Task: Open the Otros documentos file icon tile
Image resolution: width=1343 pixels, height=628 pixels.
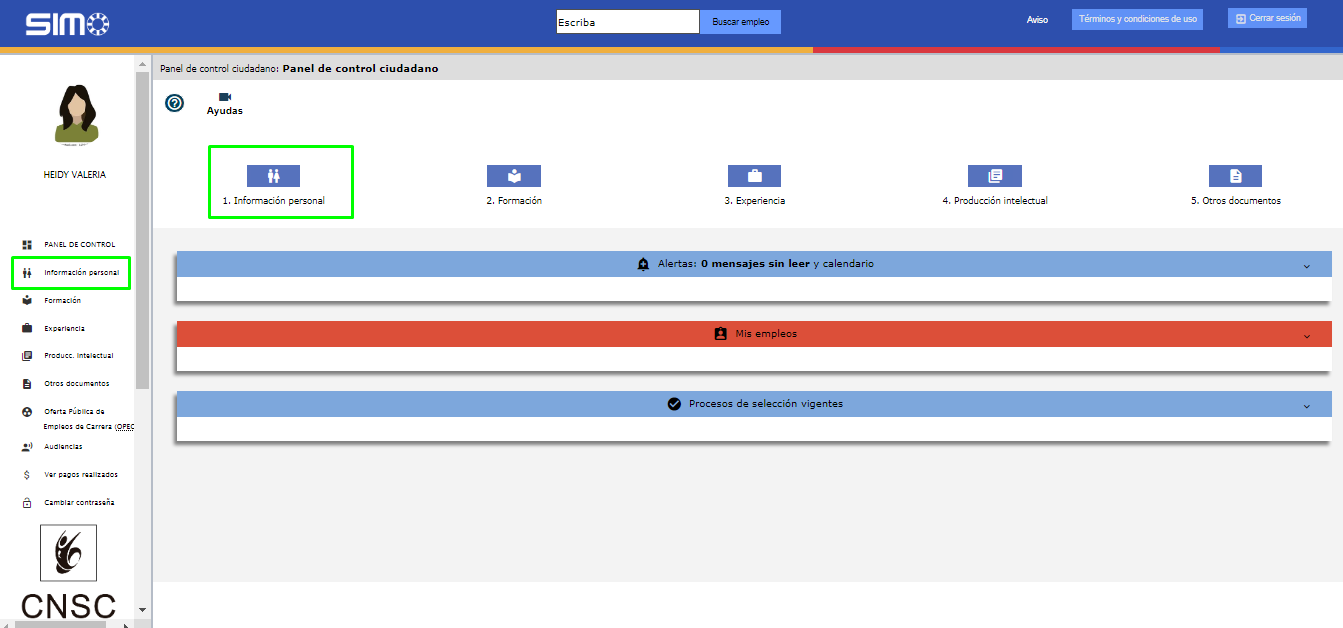Action: pyautogui.click(x=1235, y=176)
